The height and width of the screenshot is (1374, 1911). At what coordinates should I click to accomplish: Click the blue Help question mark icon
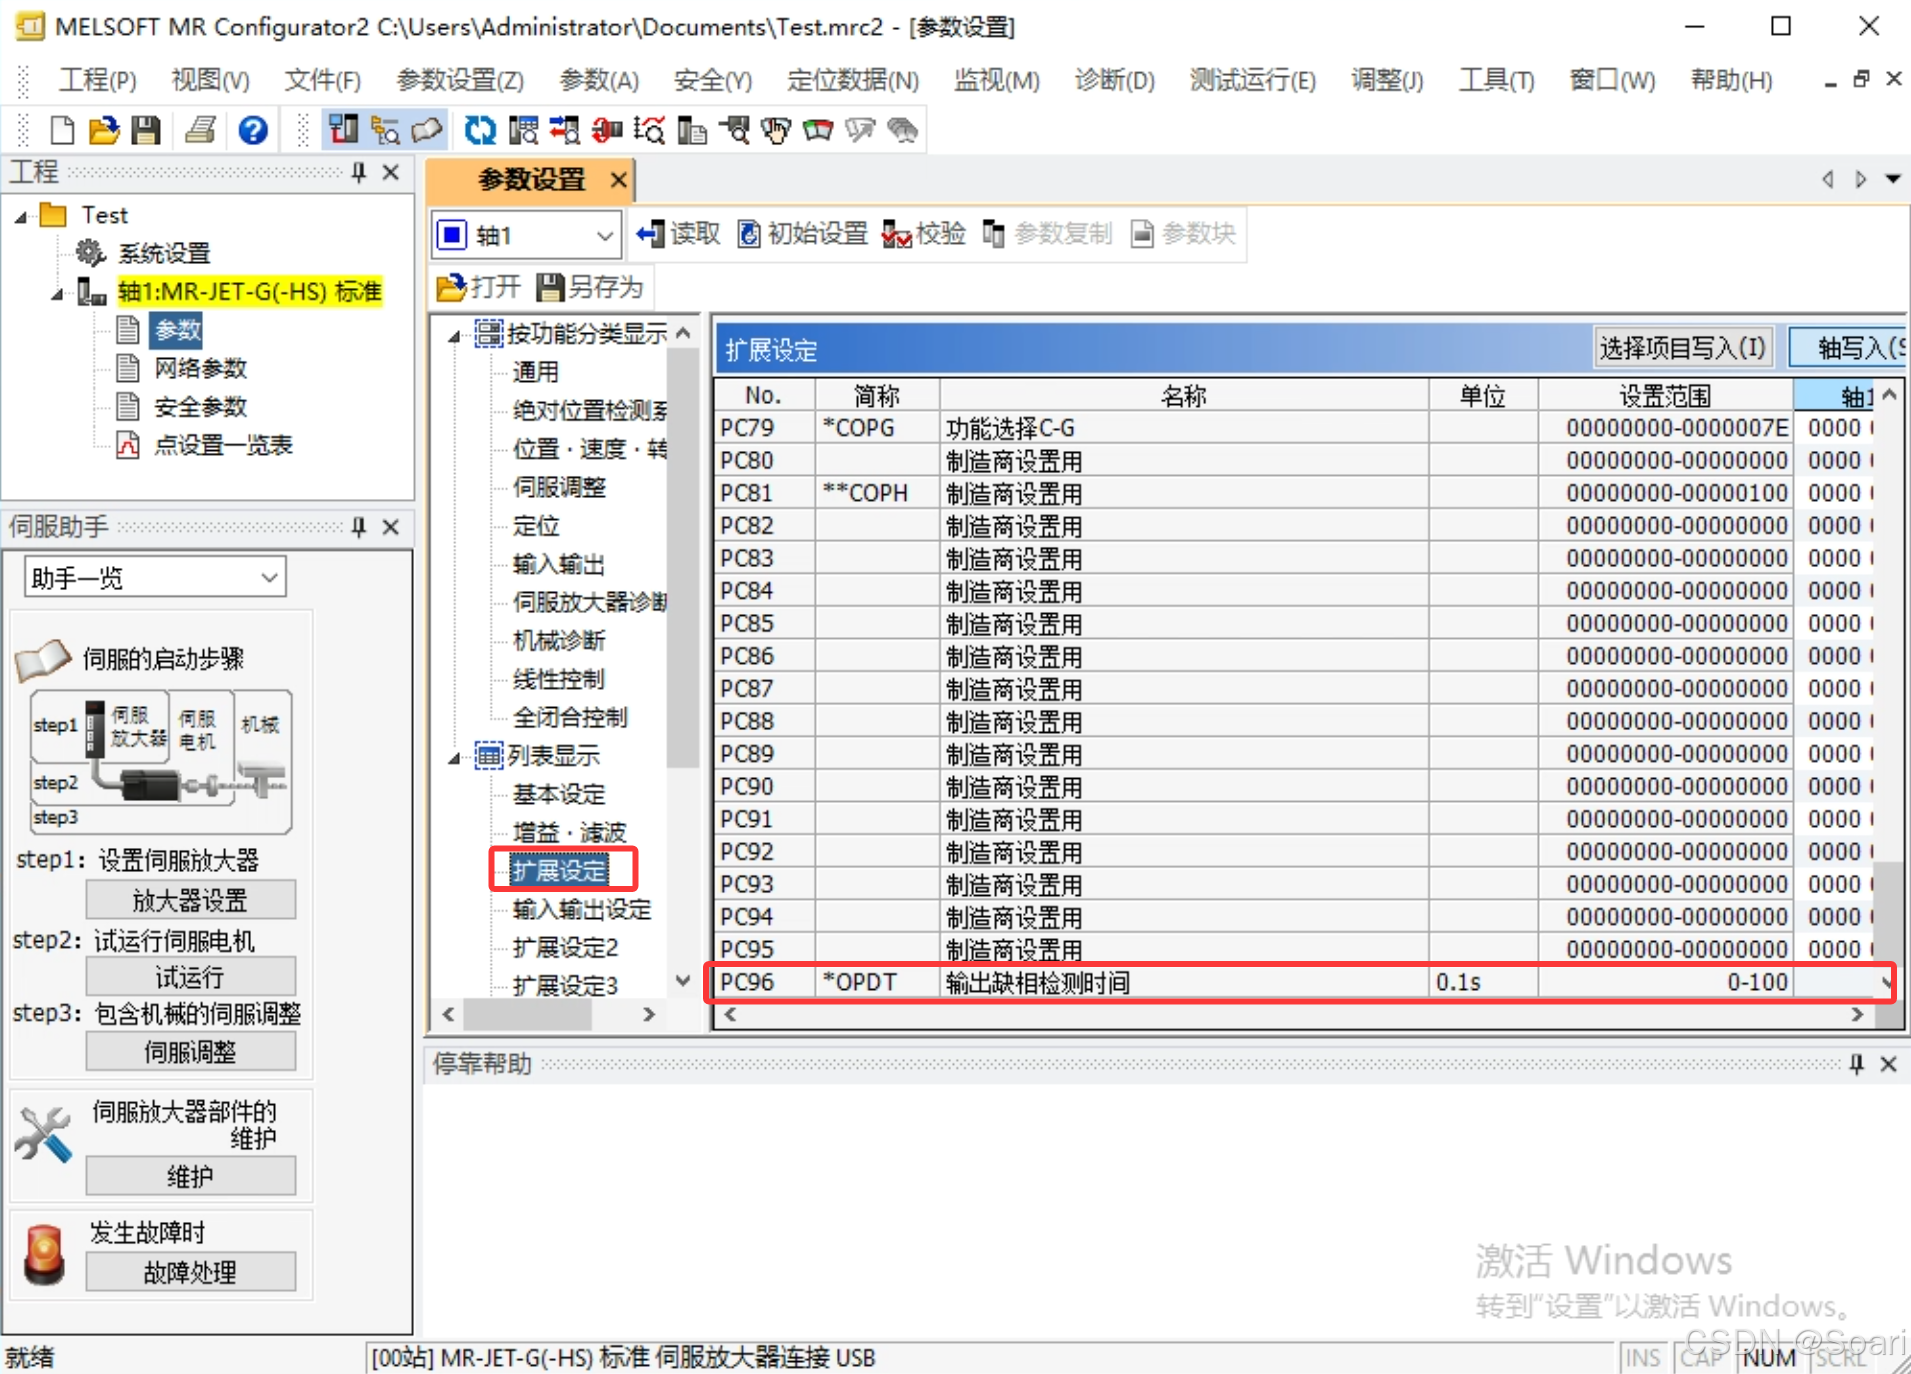click(252, 130)
